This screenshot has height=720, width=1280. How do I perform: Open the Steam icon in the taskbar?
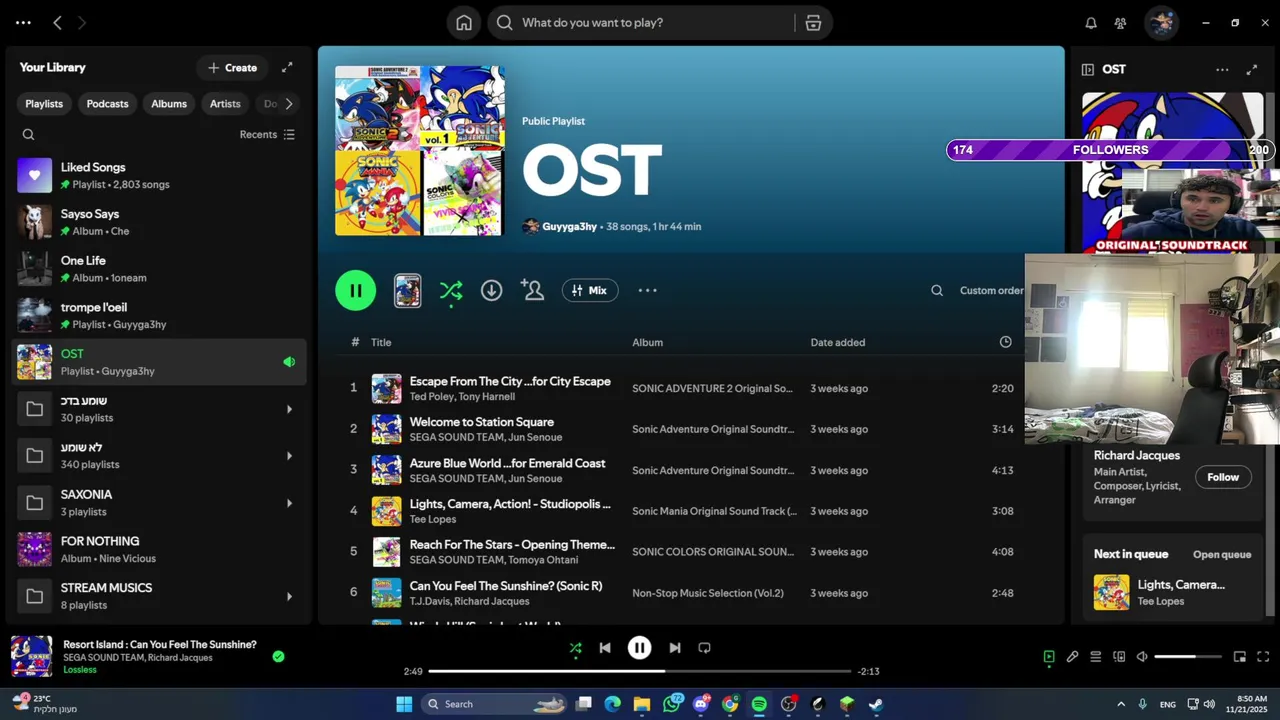876,704
